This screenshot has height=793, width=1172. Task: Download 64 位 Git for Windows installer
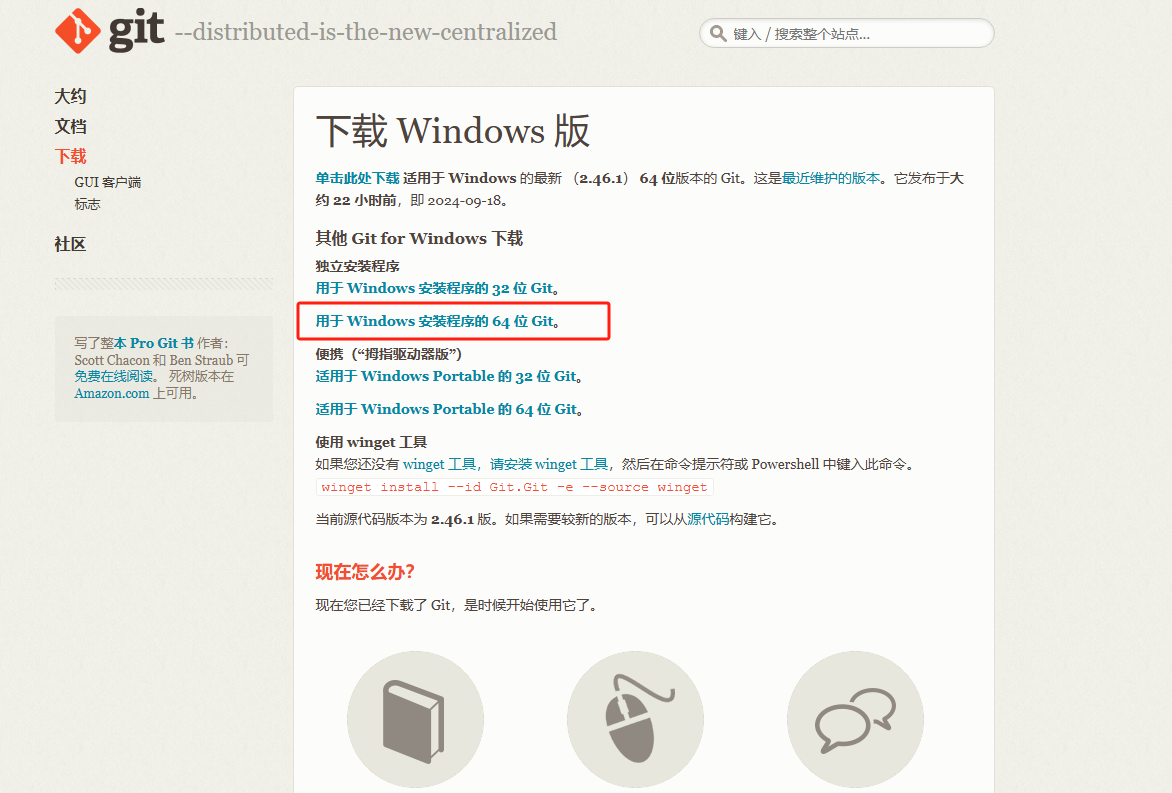point(435,321)
